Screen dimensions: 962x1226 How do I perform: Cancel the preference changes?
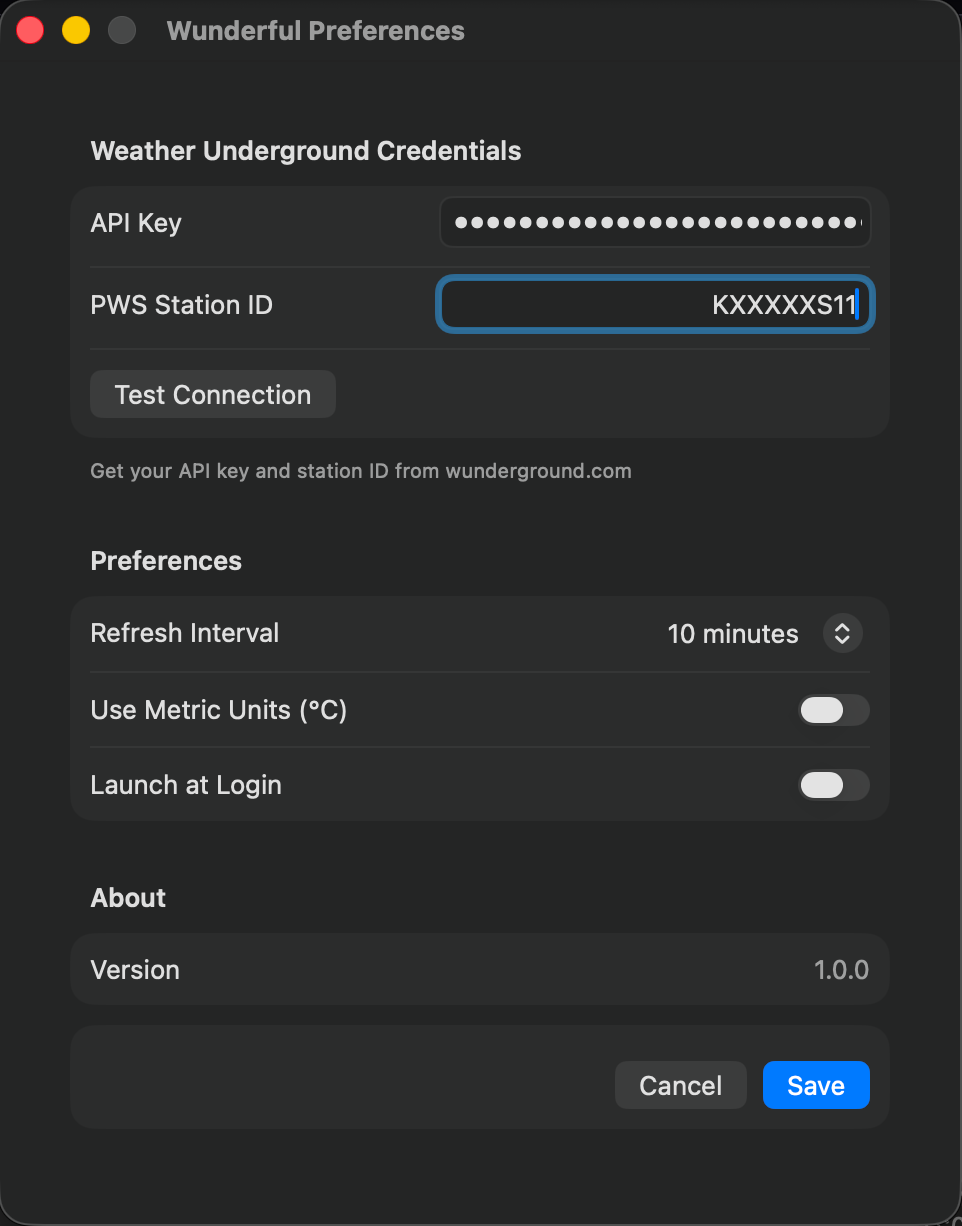pos(680,1085)
